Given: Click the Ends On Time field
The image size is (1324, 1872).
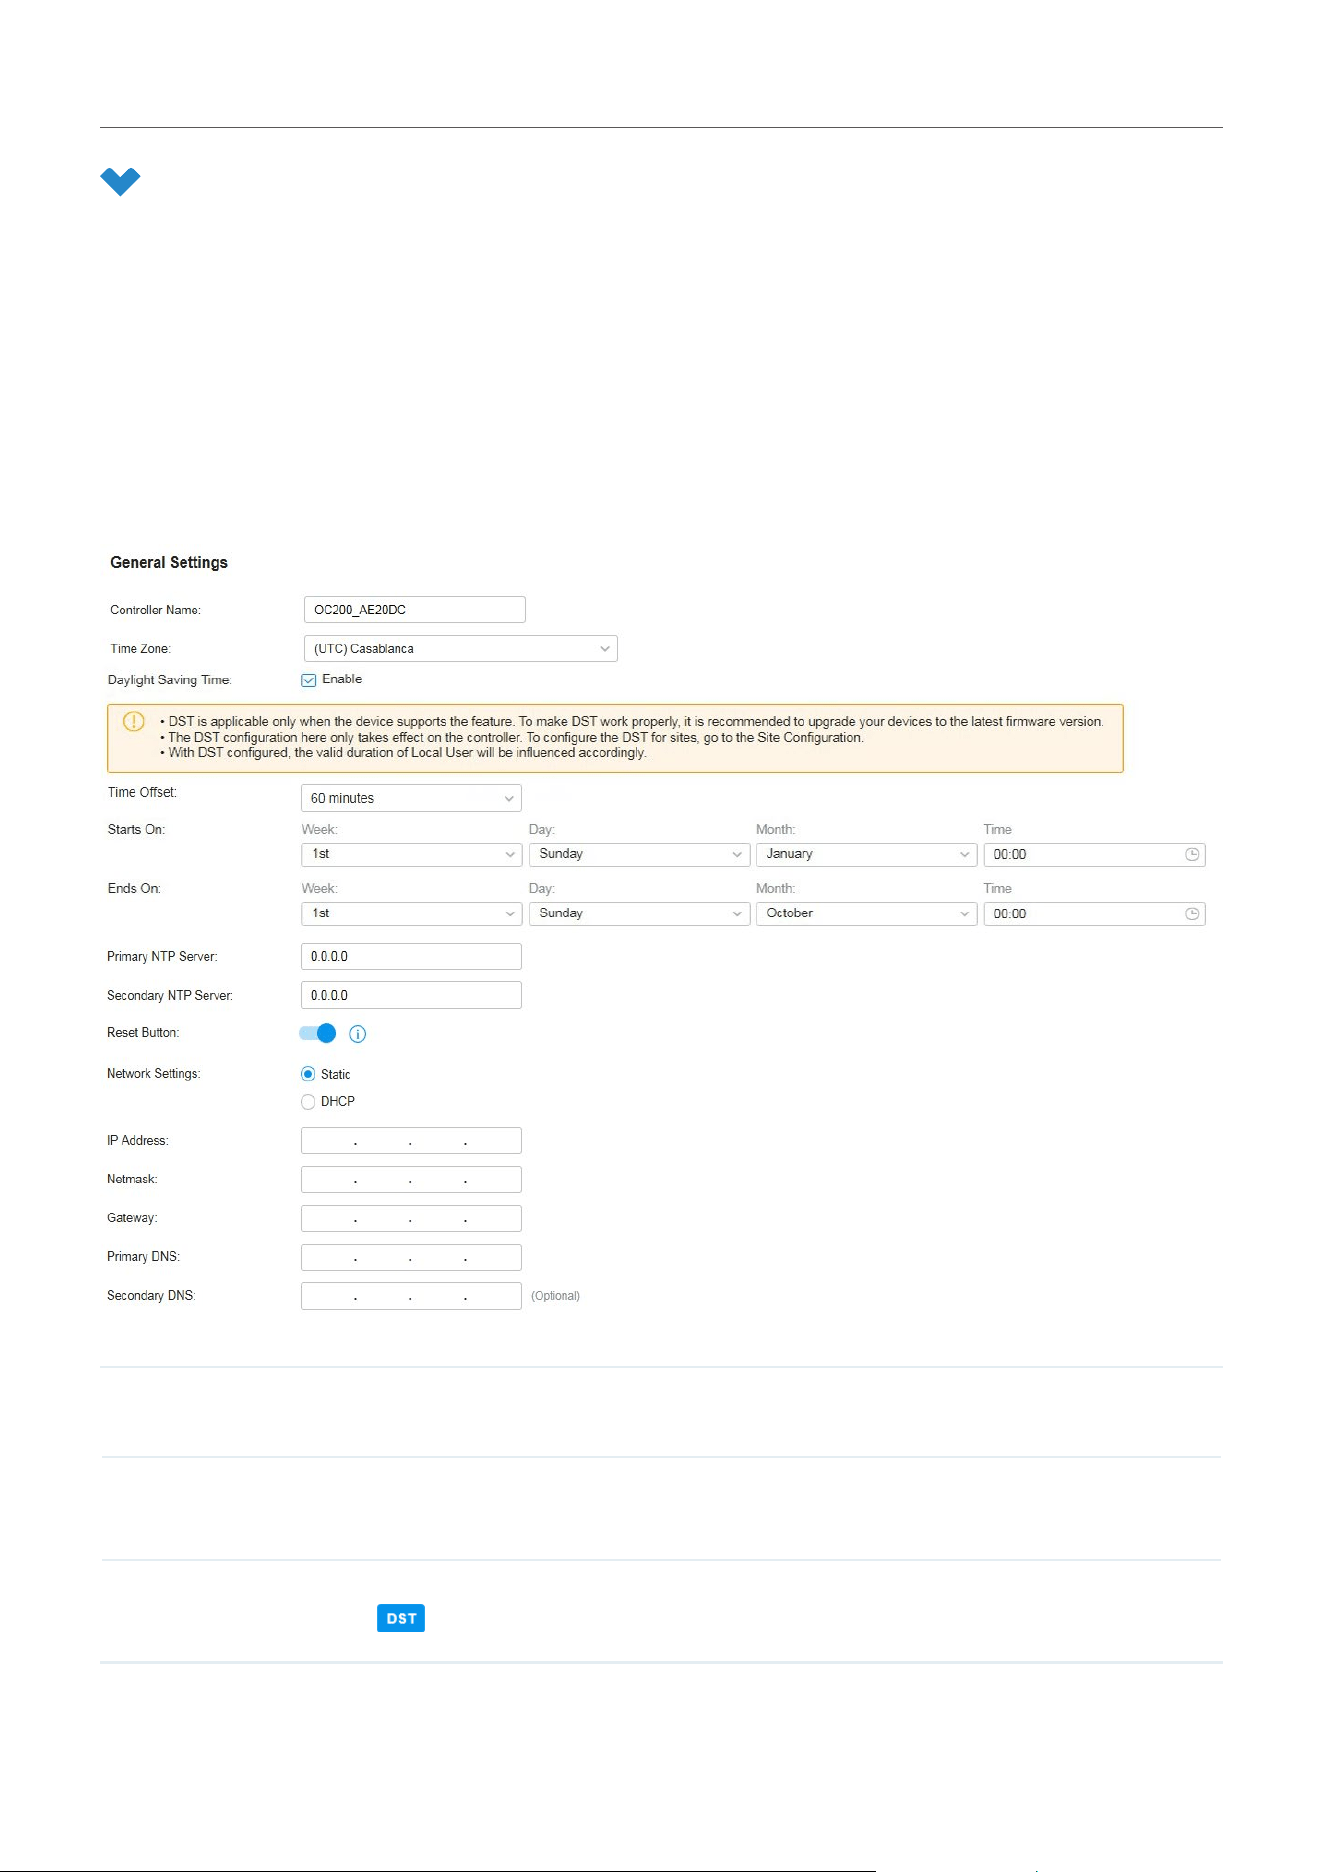Looking at the screenshot, I should click(x=1094, y=914).
